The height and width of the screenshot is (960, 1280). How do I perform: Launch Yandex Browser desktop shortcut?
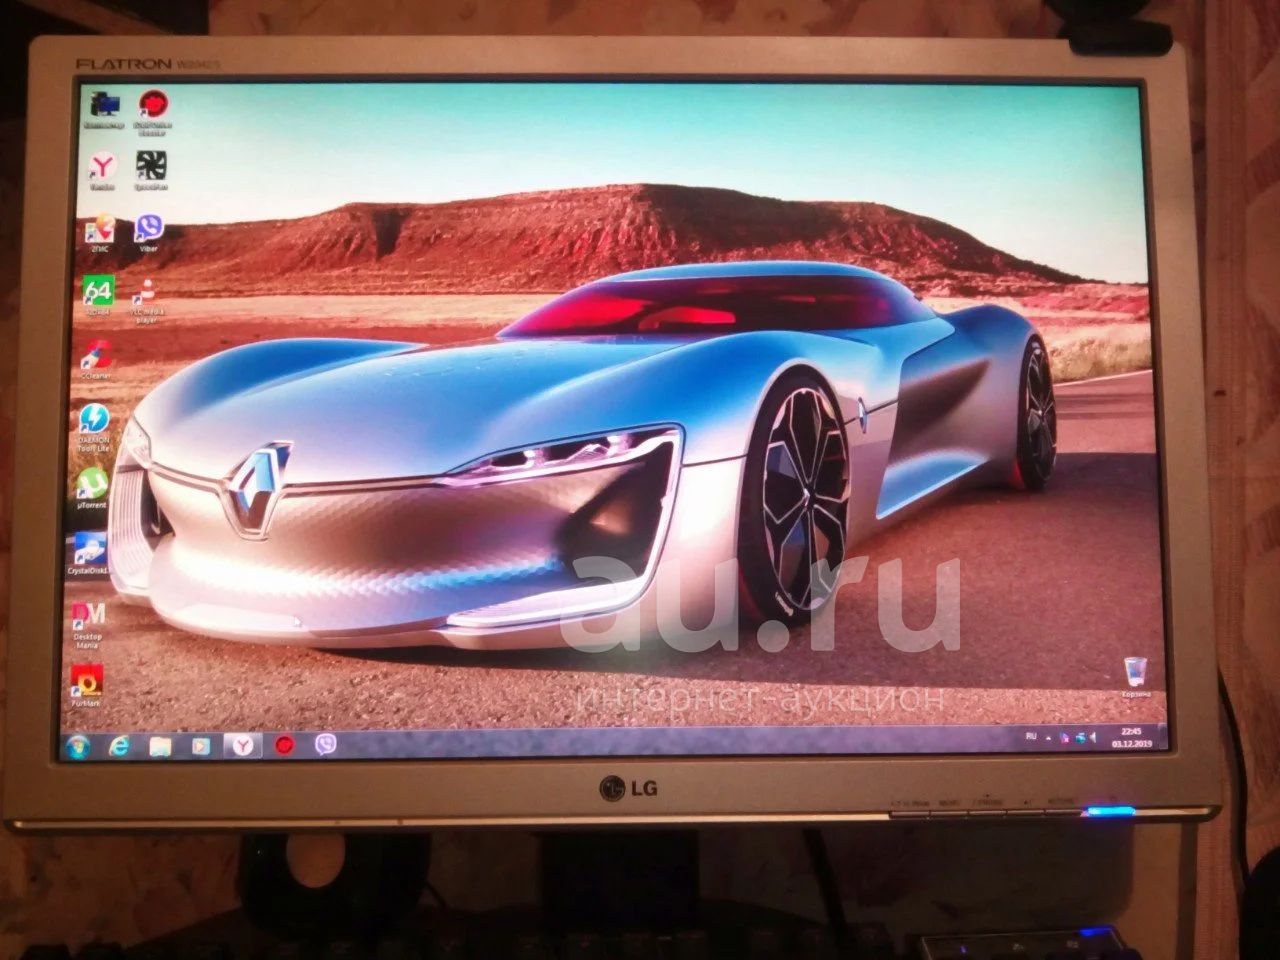coord(102,171)
